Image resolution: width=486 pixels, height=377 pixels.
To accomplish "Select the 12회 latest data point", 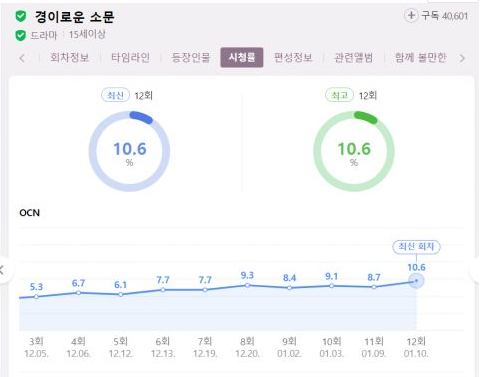I will [x=416, y=281].
